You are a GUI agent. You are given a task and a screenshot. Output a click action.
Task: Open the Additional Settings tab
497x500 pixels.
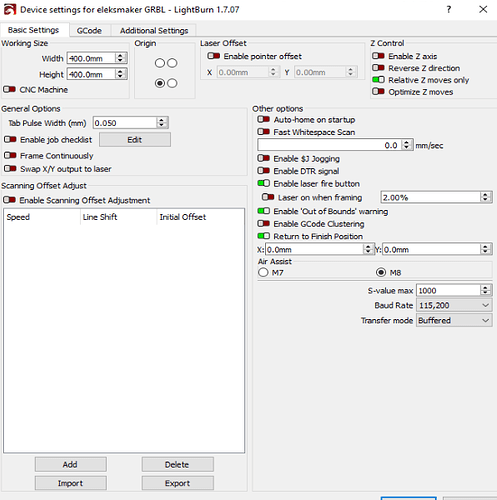(154, 31)
